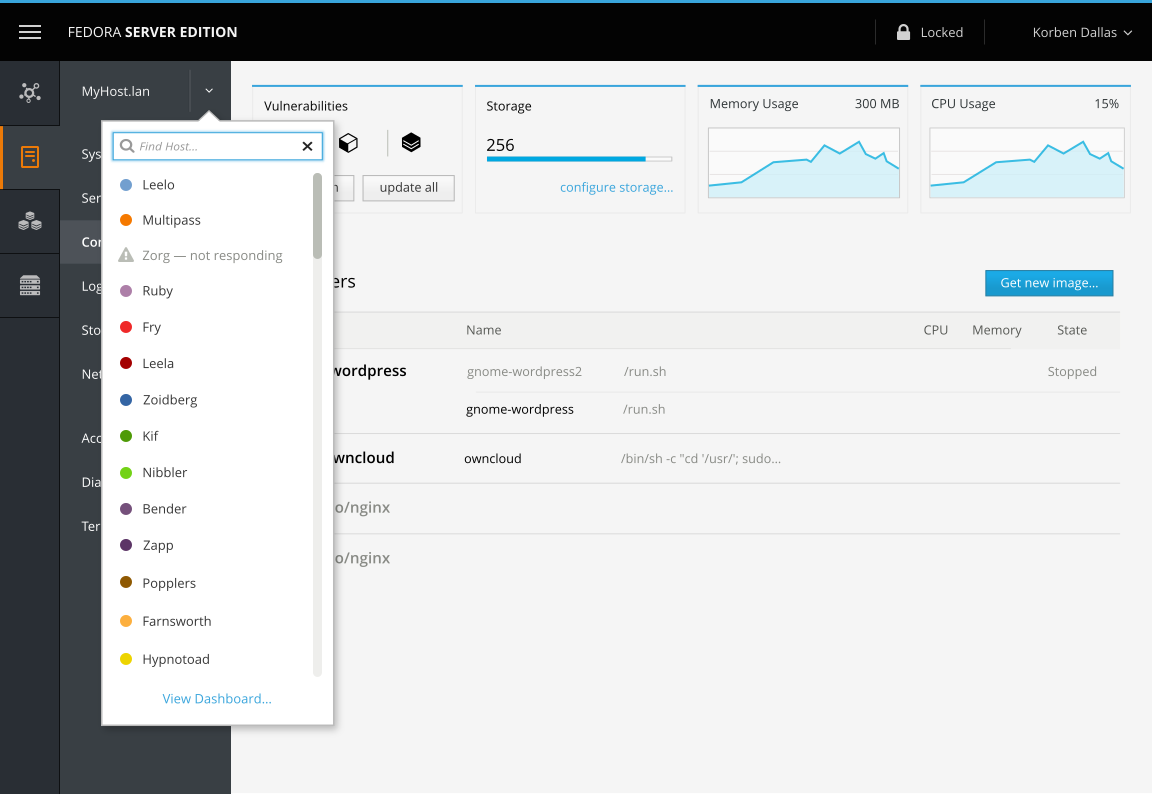Image resolution: width=1152 pixels, height=794 pixels.
Task: Click the 300 MB memory value
Action: tap(876, 104)
